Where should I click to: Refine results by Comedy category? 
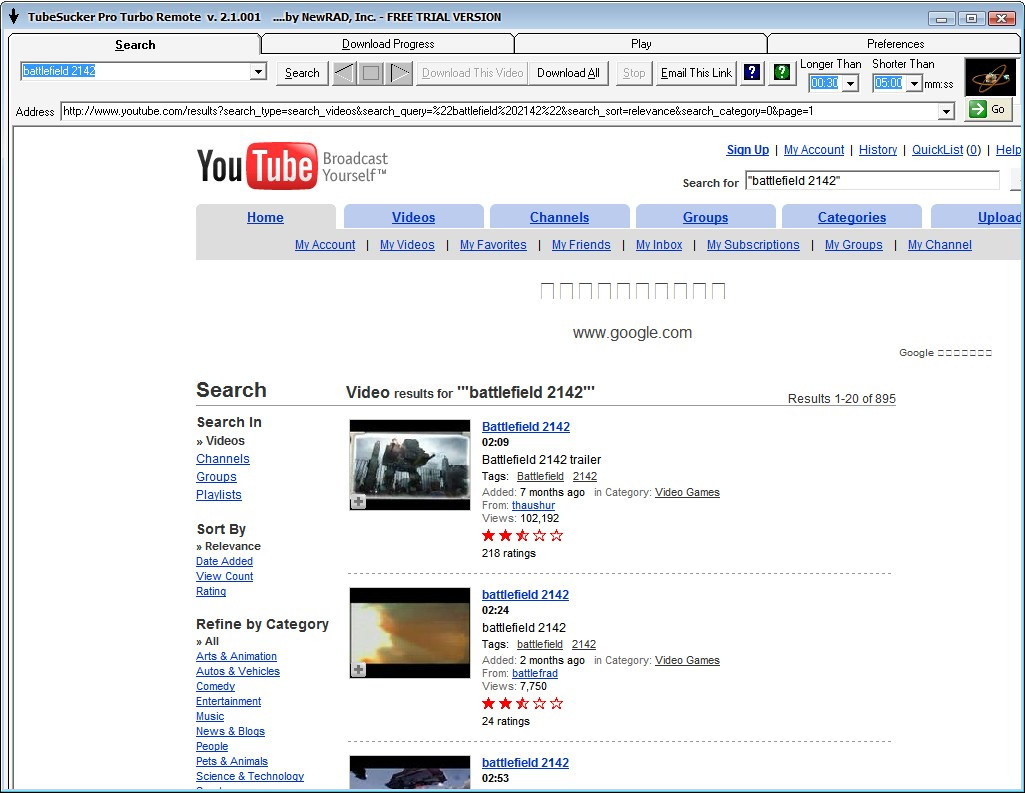point(215,686)
